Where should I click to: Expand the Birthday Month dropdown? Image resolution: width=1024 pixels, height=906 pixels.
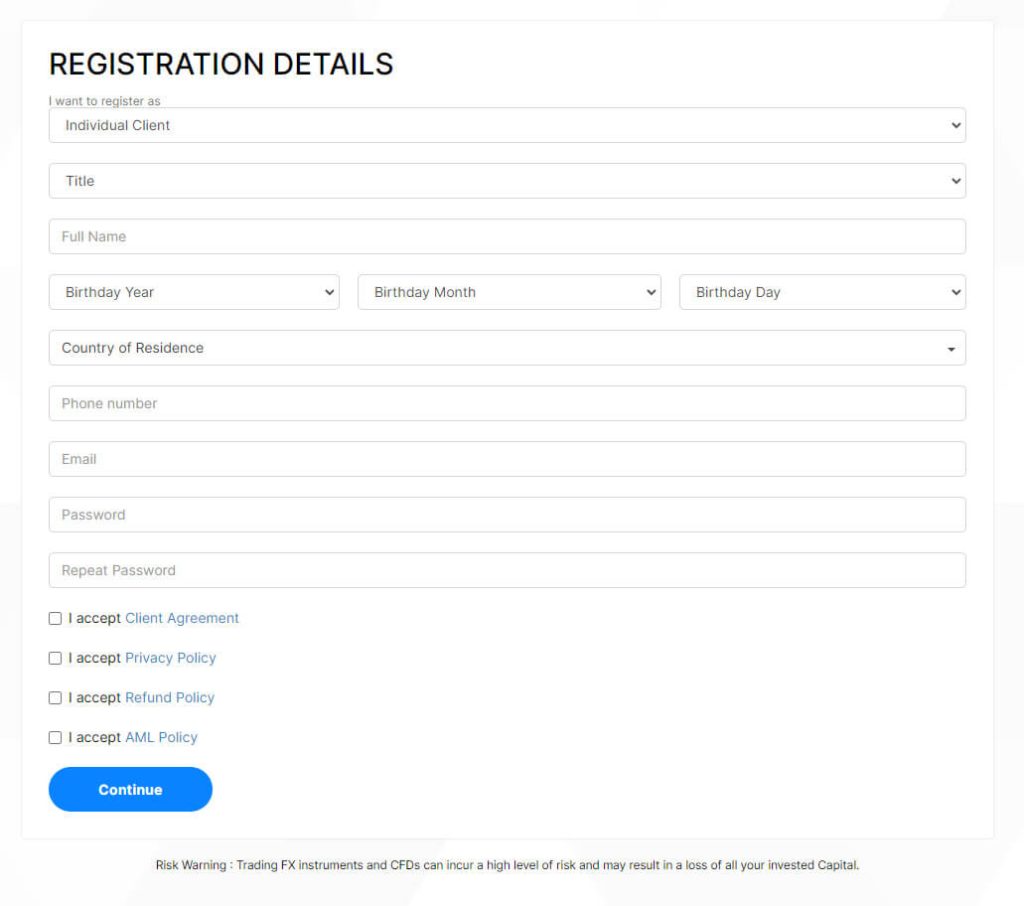[x=509, y=292]
